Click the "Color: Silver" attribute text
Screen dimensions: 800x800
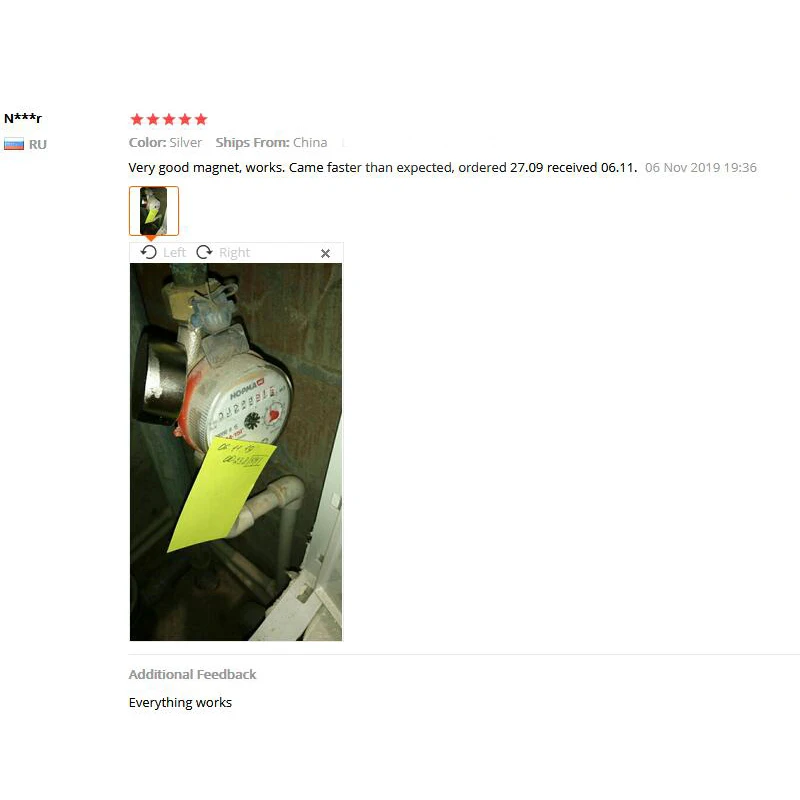coord(165,142)
